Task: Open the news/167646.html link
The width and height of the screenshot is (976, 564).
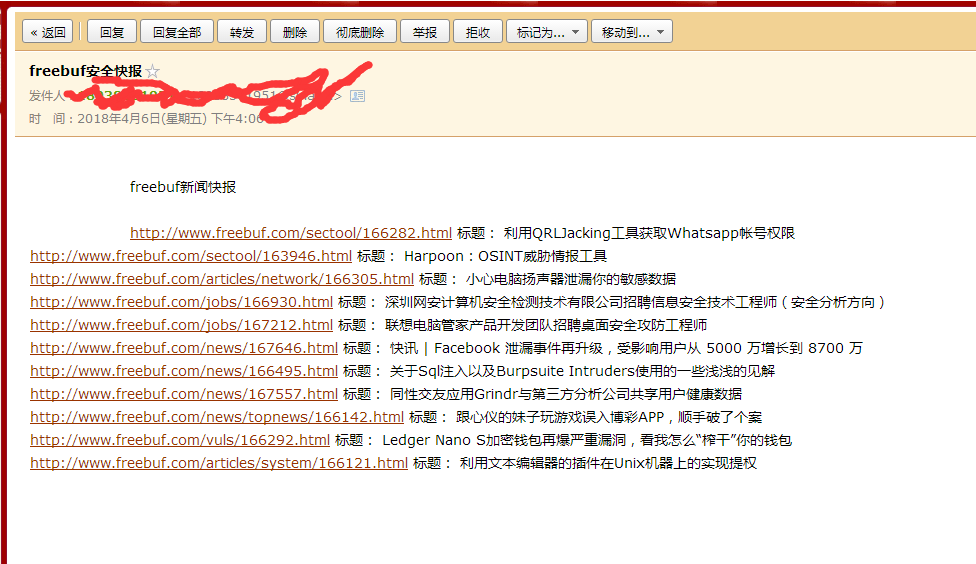Action: pyautogui.click(x=184, y=348)
